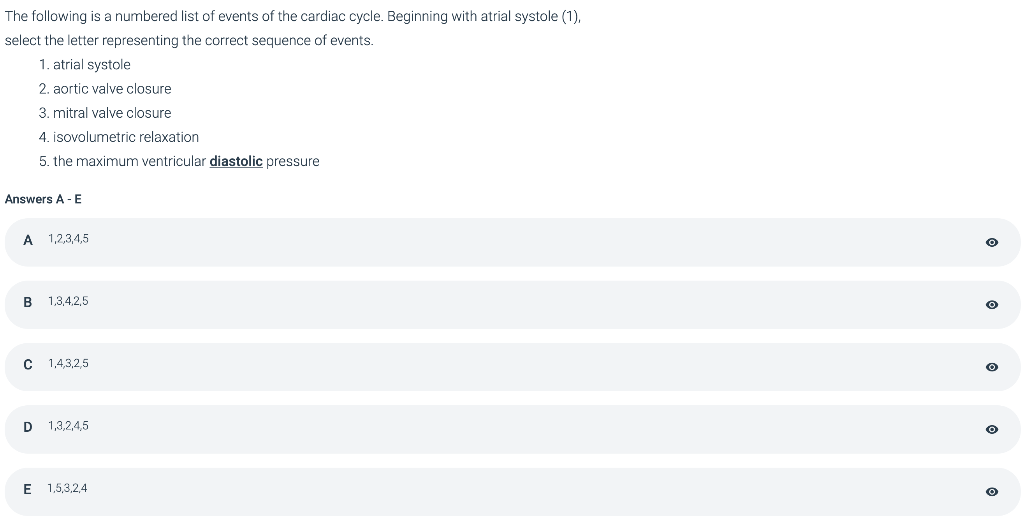Select the sequence text 1,4,3,2,5
Screen dimensions: 1024x523
click(x=68, y=363)
